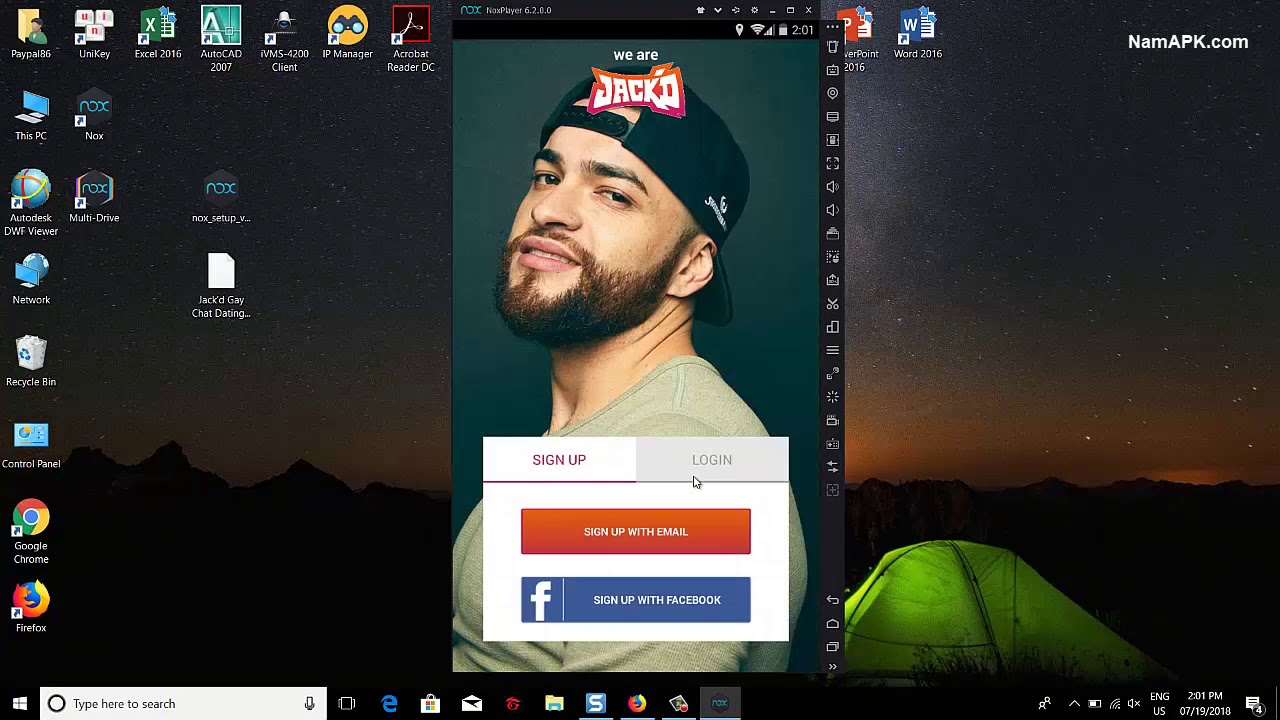Open virtual location pin in Nox sidebar
Image resolution: width=1280 pixels, height=720 pixels.
832,93
